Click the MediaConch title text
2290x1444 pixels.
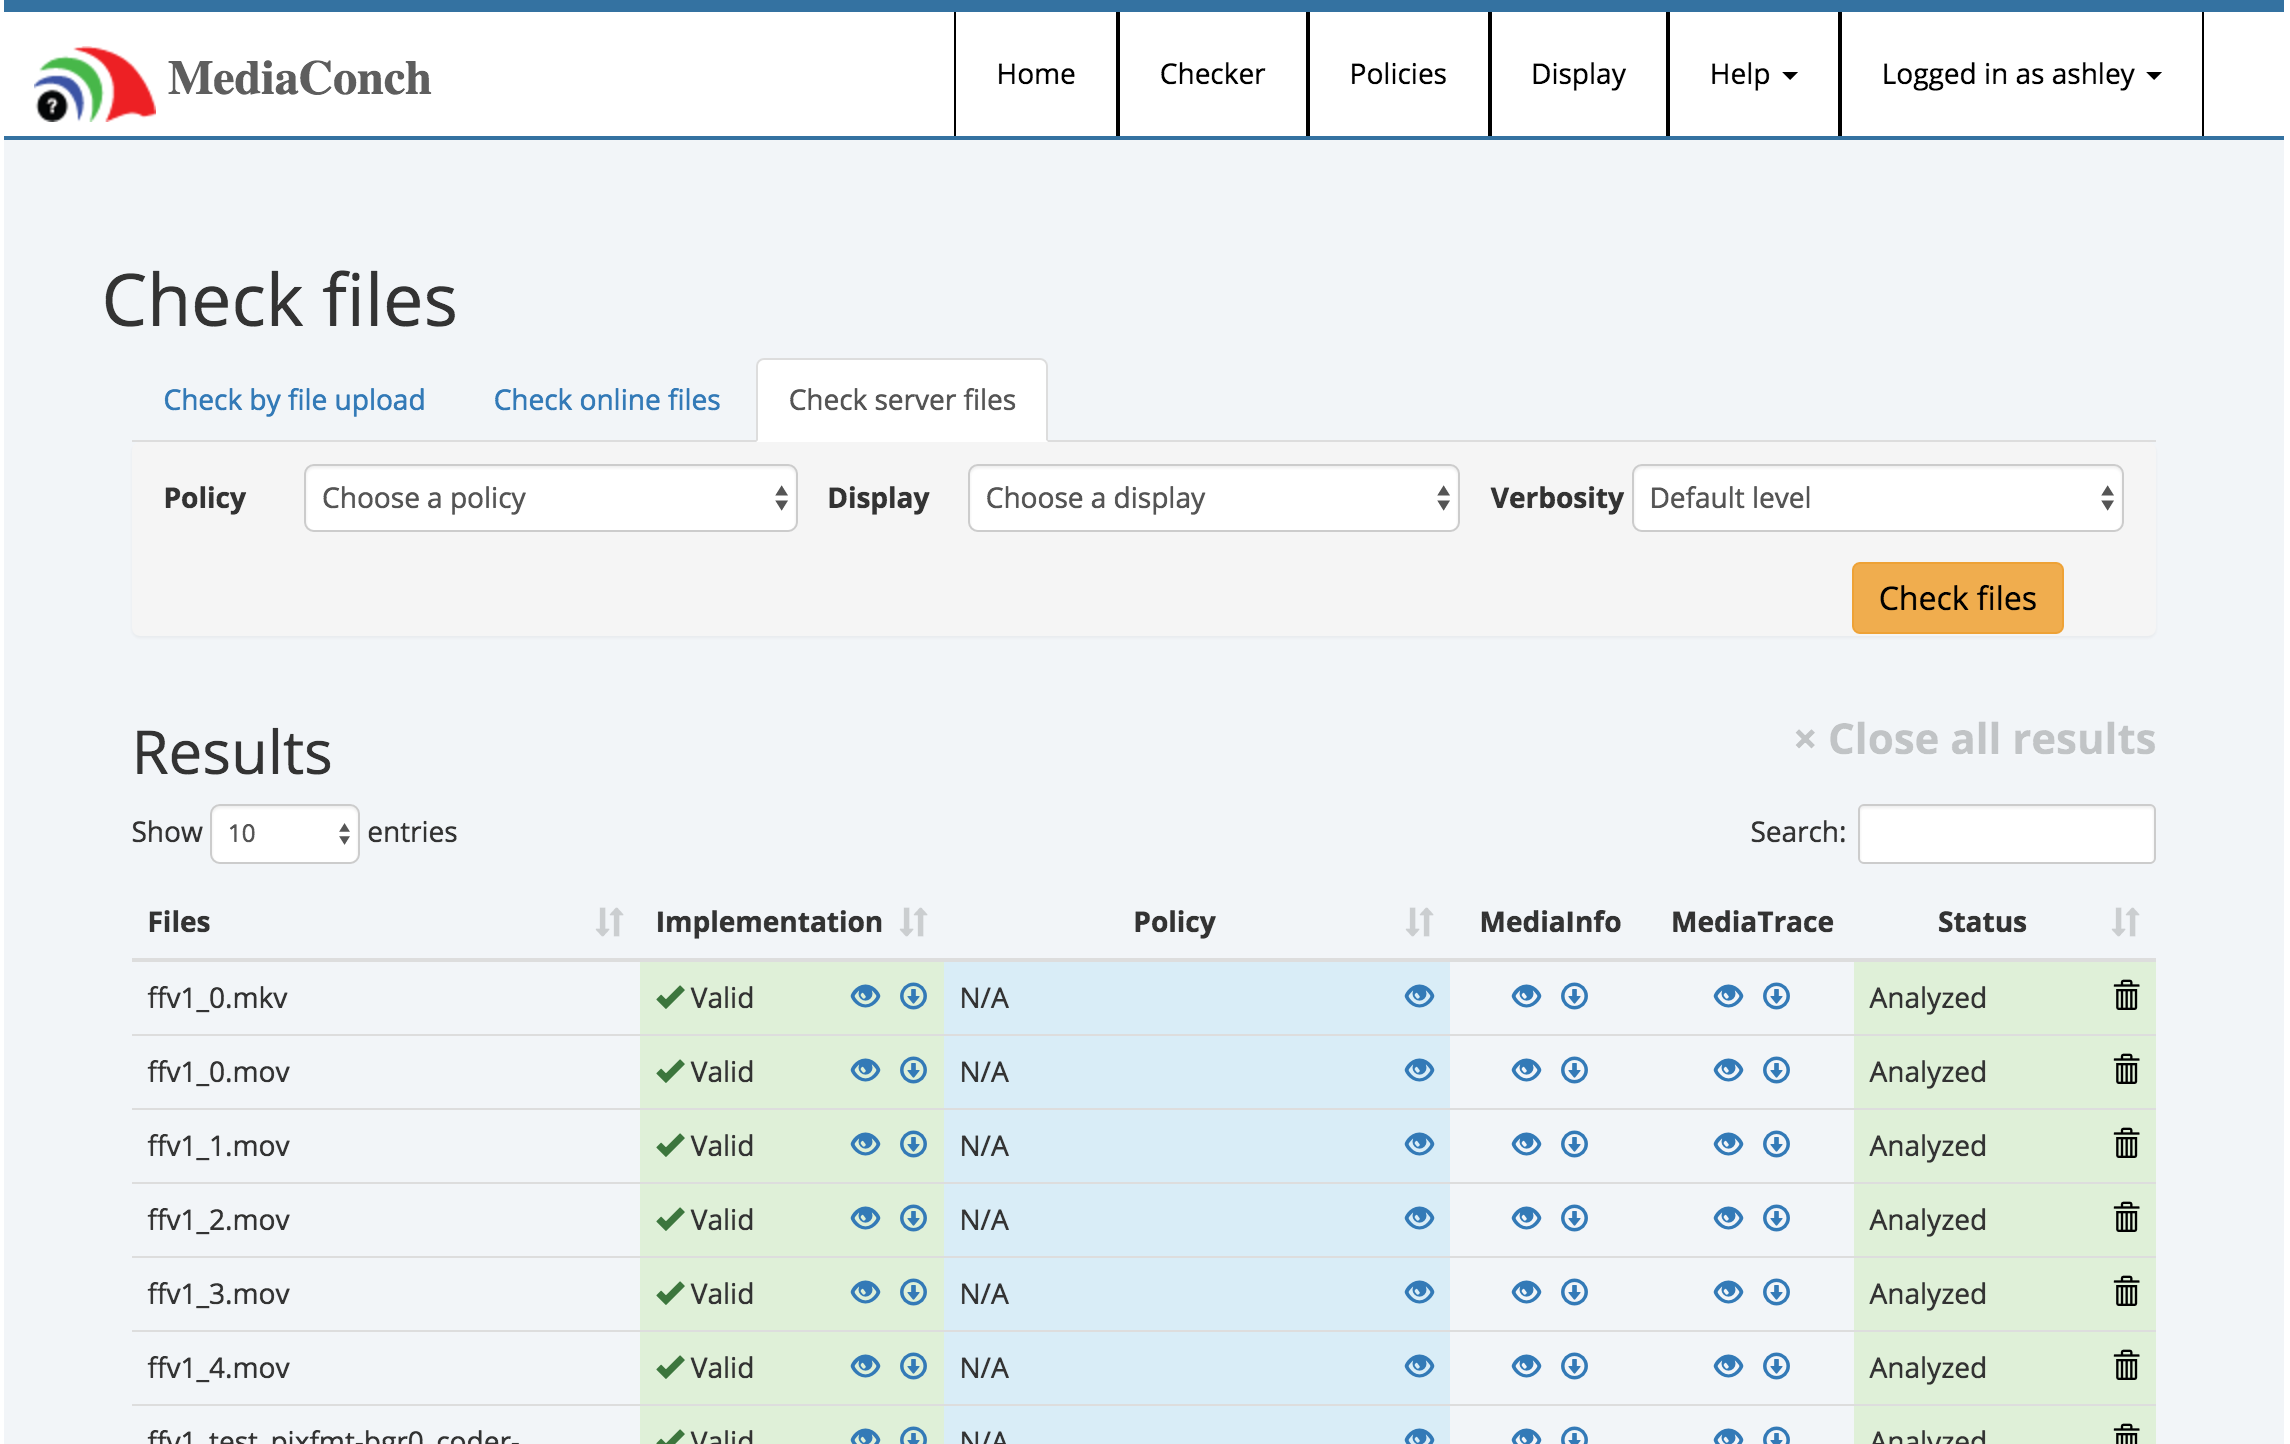299,78
